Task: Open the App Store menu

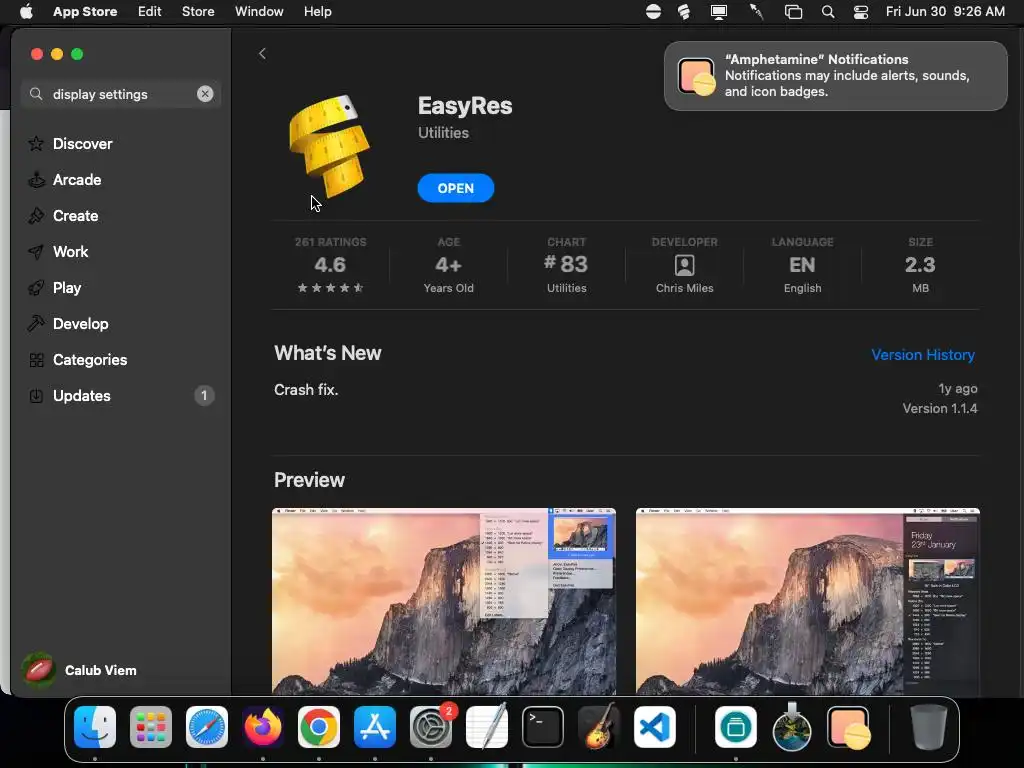Action: 85,12
